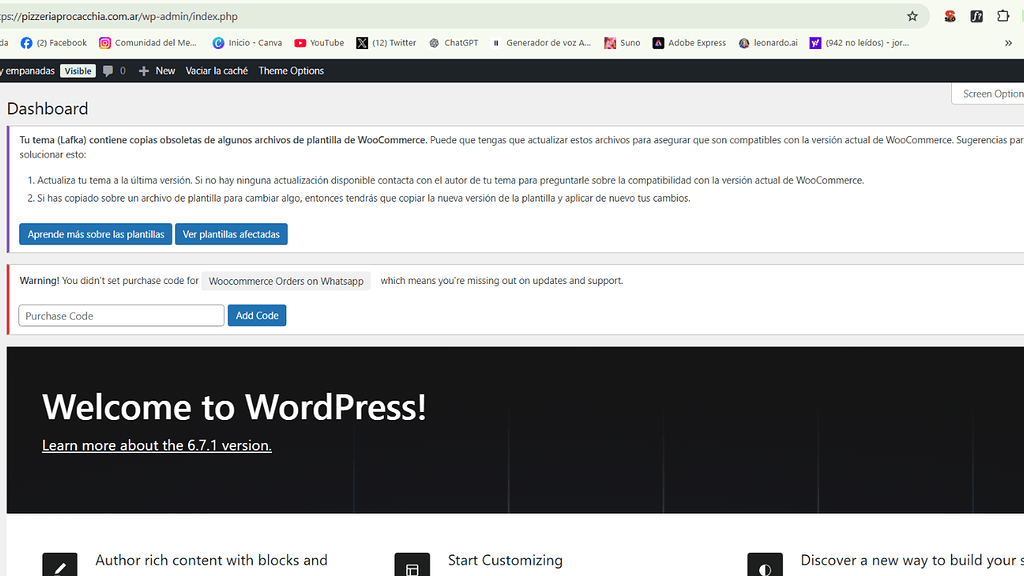The image size is (1024, 576).
Task: Click the Visible site status badge
Action: click(x=78, y=71)
